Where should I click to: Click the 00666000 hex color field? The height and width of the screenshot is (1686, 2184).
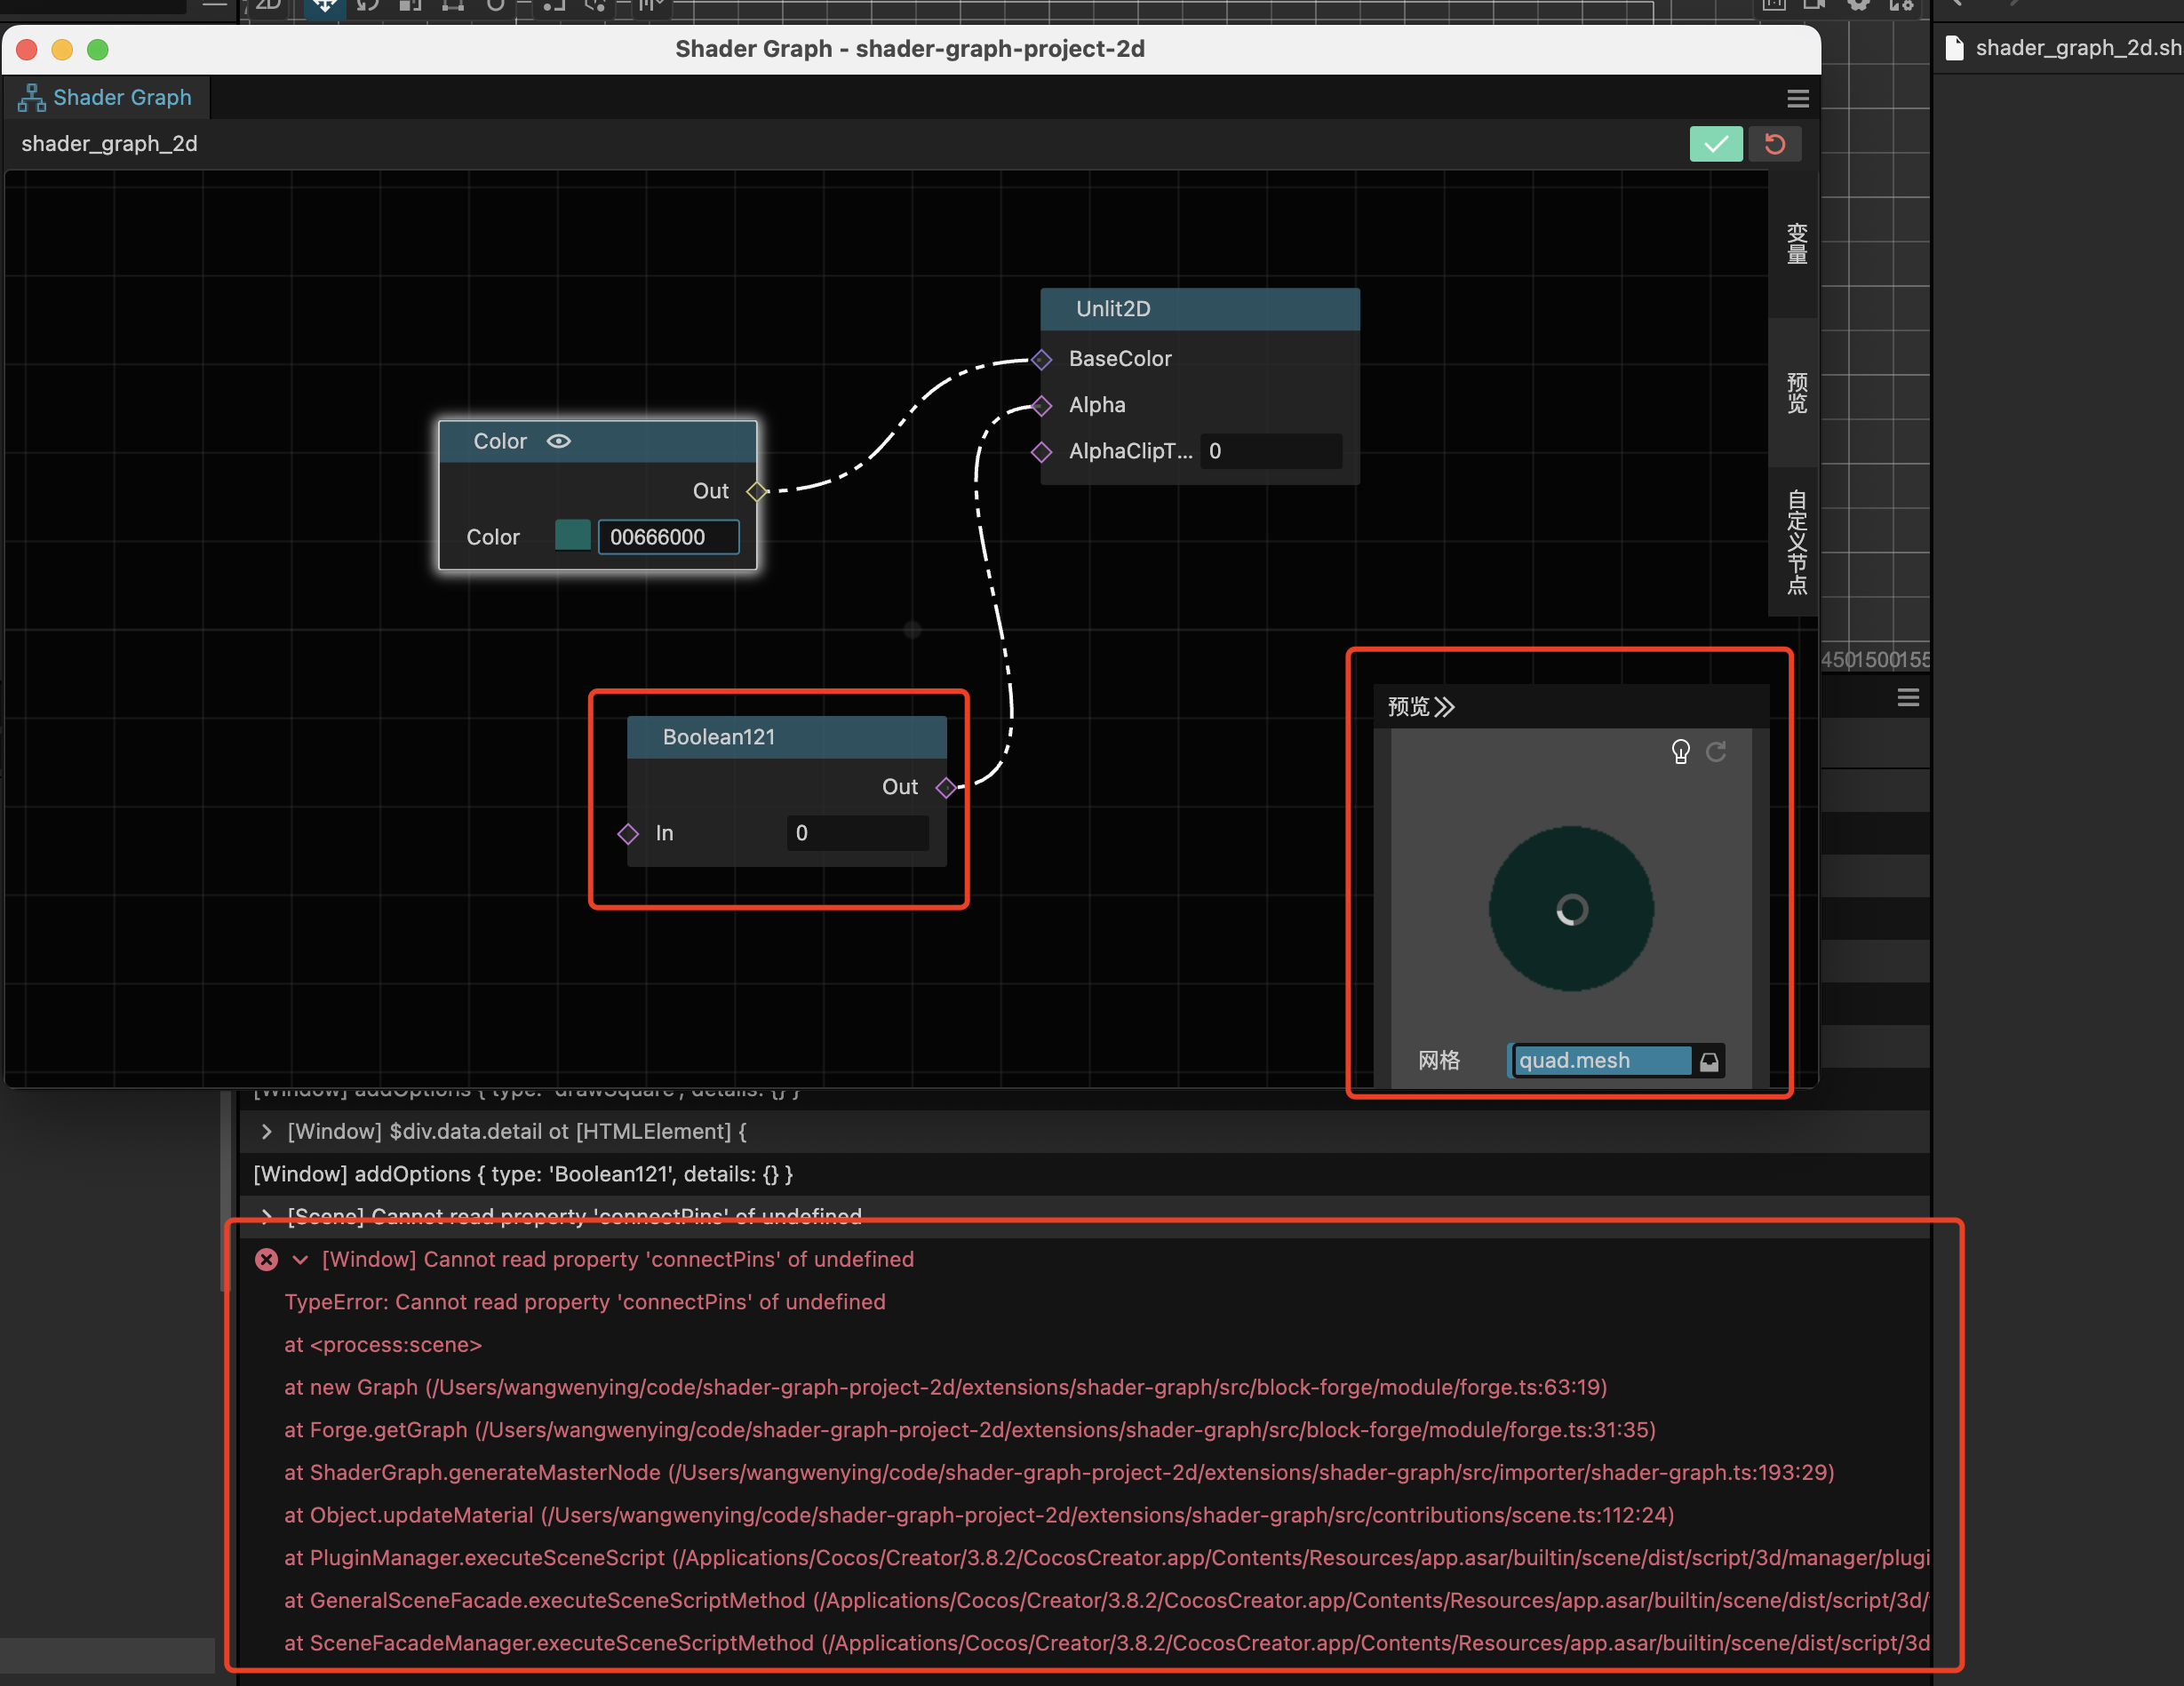(668, 537)
